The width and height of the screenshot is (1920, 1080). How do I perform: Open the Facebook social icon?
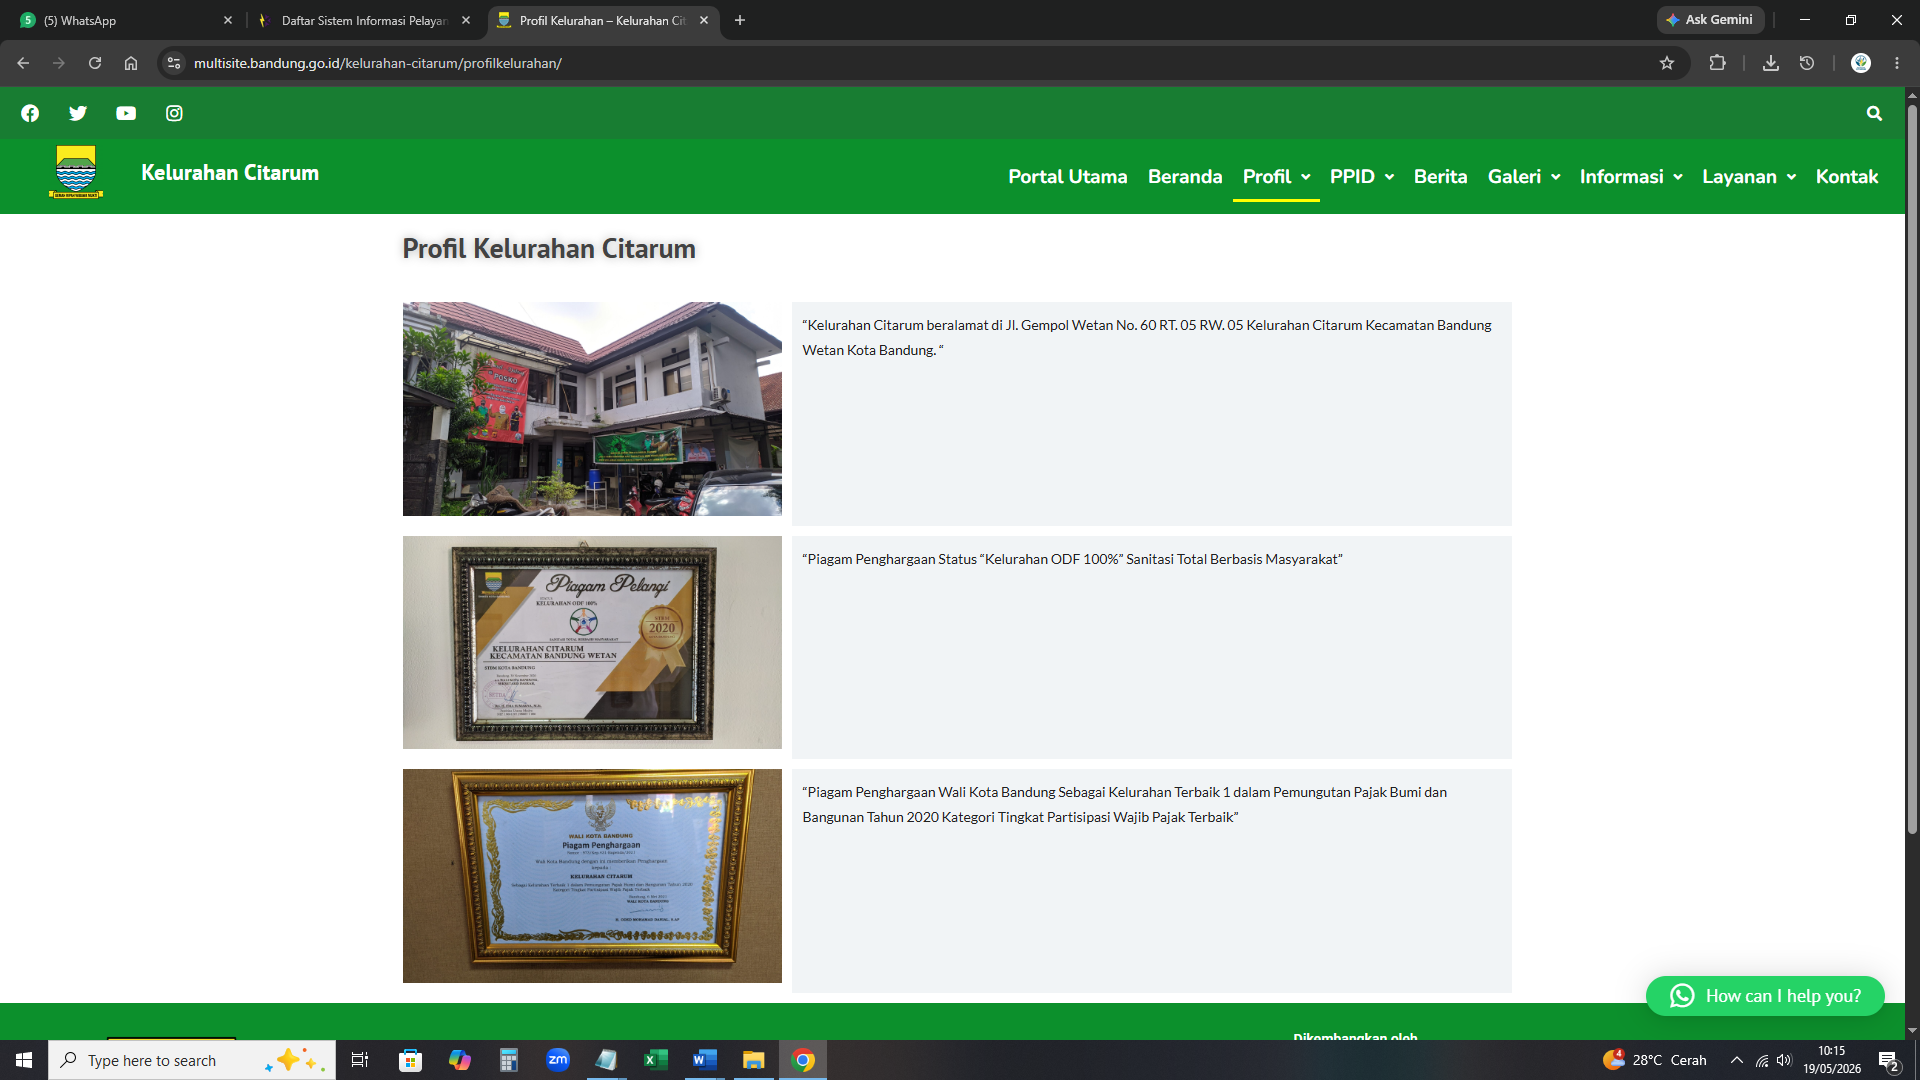(x=30, y=113)
